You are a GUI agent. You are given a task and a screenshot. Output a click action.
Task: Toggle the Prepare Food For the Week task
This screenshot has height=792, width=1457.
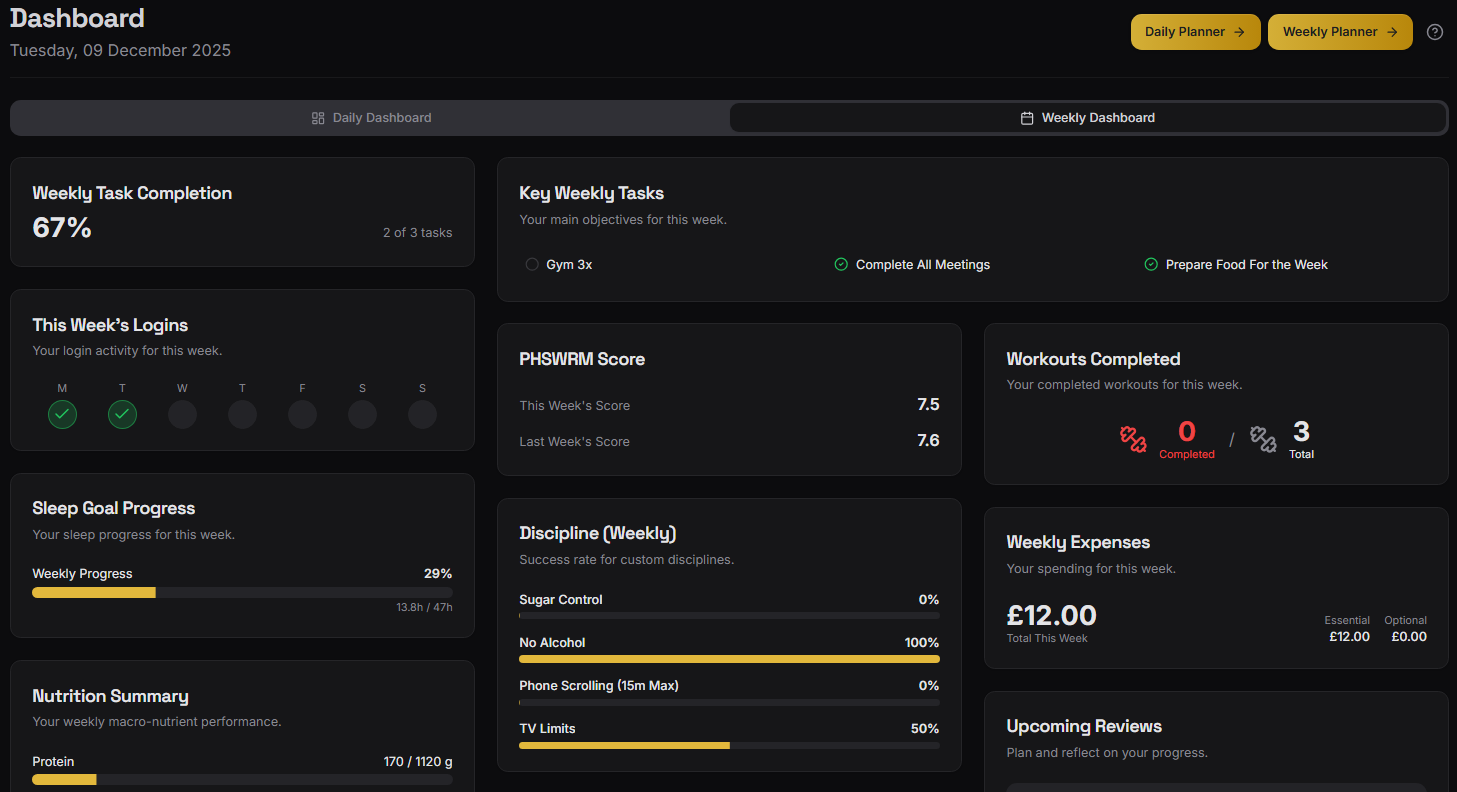pos(1151,264)
